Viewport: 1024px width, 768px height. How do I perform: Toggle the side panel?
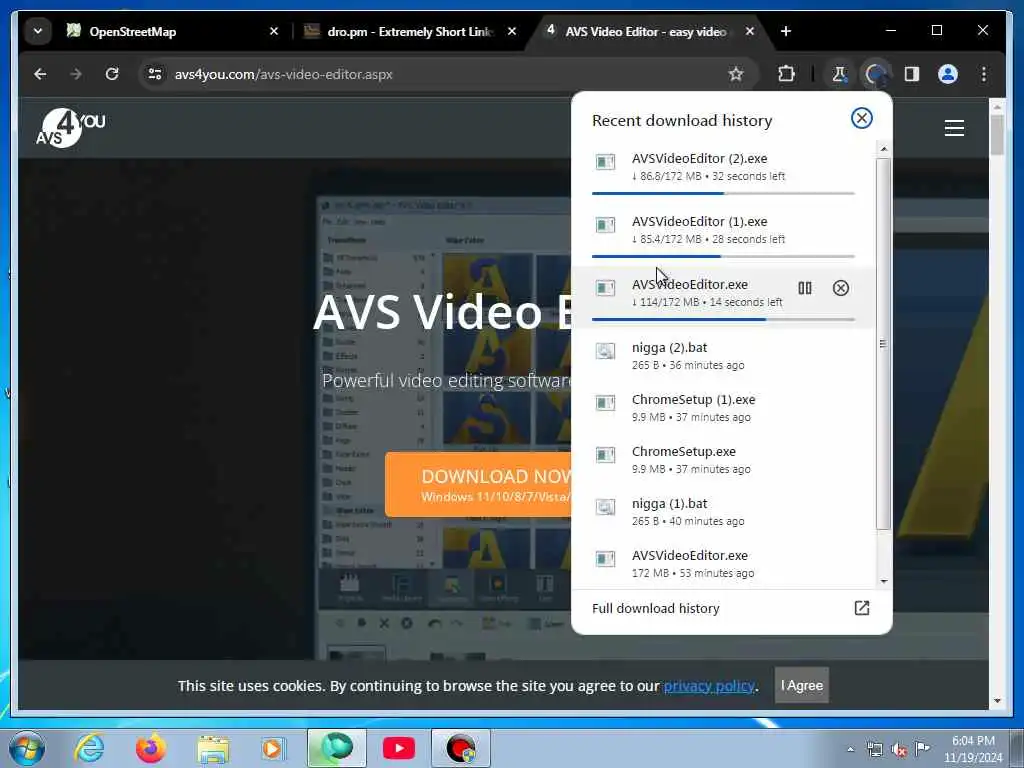(x=912, y=74)
